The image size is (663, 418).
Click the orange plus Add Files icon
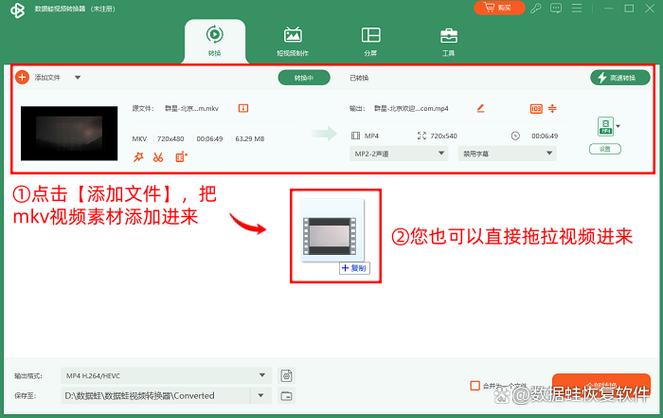[22, 77]
